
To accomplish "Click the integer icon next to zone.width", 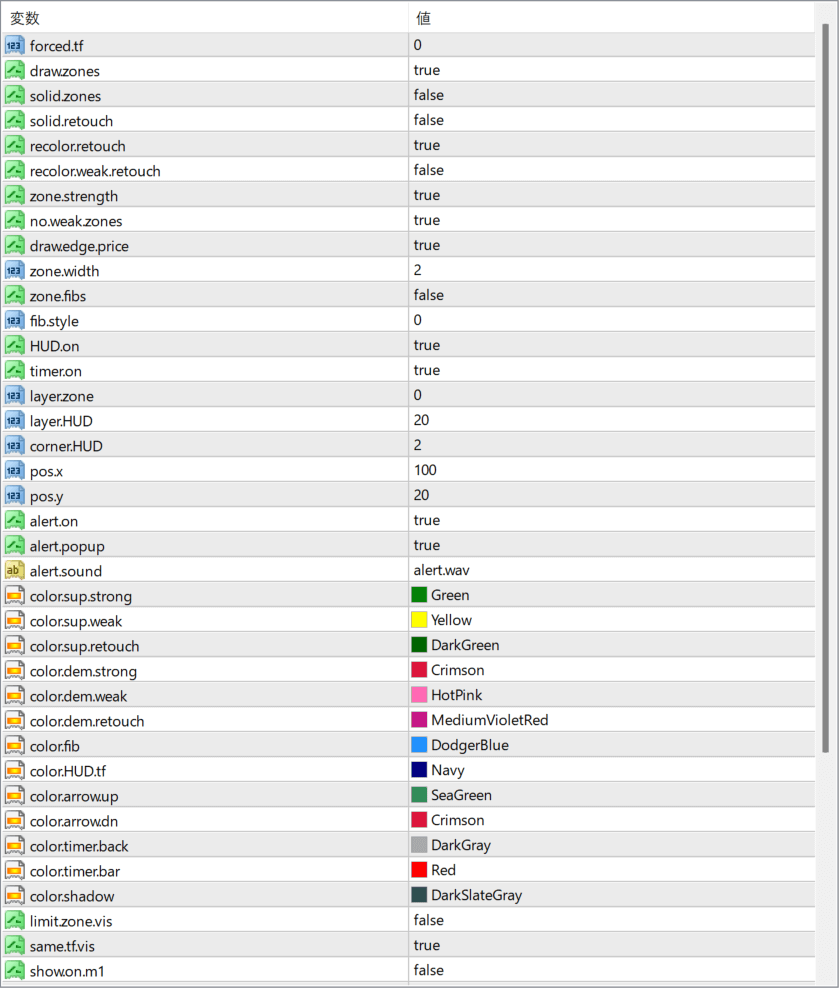I will (14, 270).
